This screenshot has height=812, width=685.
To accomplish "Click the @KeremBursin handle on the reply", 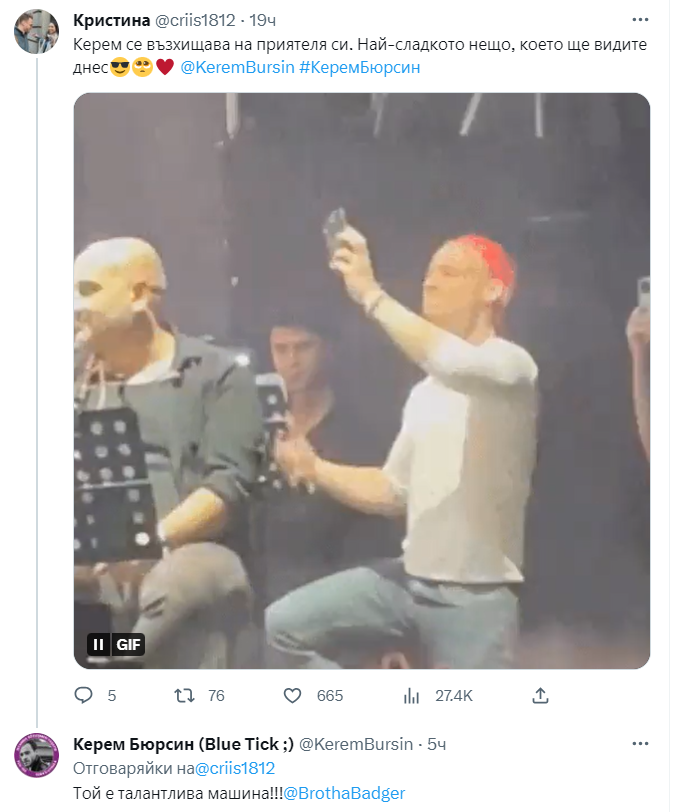I will coord(355,743).
